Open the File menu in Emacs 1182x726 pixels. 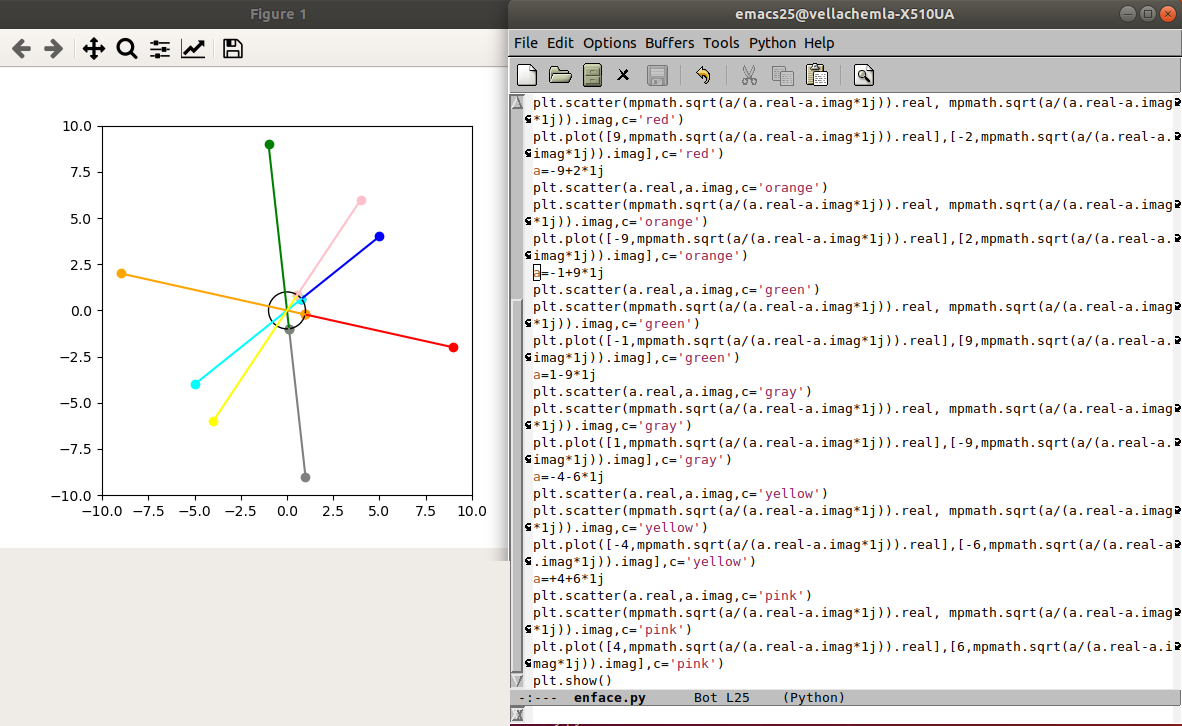pyautogui.click(x=526, y=43)
